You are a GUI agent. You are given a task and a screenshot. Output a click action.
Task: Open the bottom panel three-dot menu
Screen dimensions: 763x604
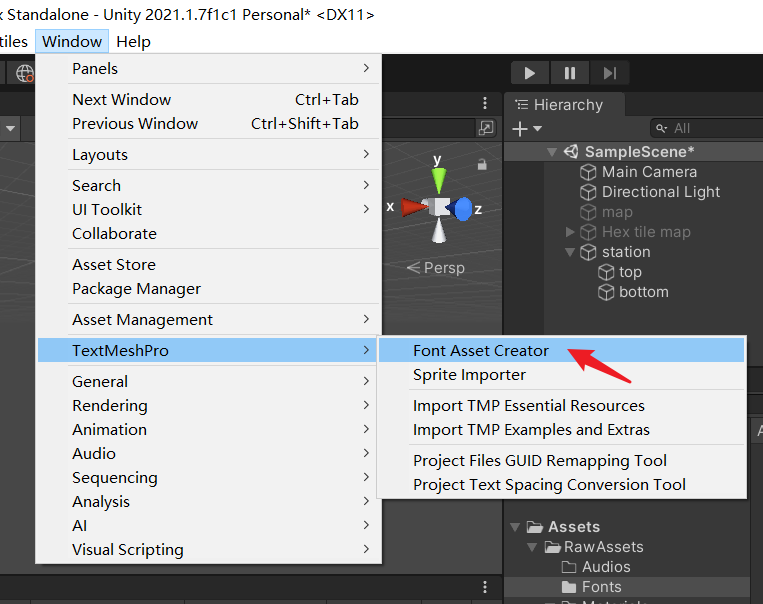coord(485,587)
